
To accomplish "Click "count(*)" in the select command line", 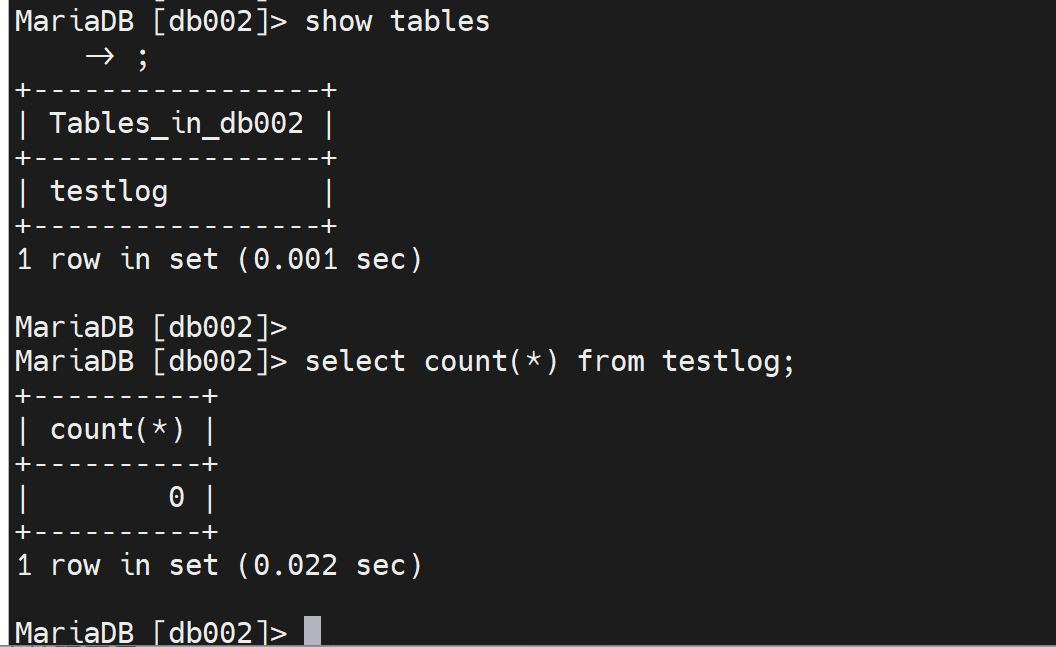I will 491,361.
